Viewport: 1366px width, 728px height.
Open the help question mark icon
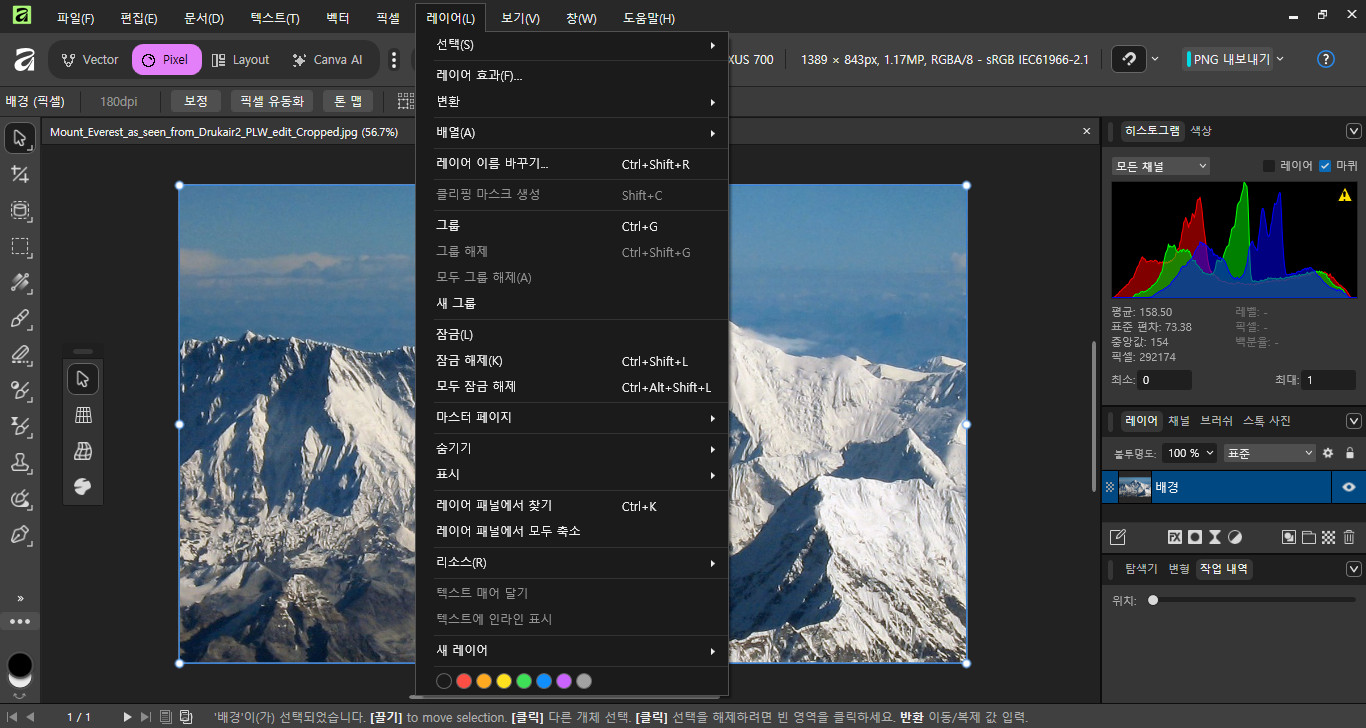click(1326, 60)
